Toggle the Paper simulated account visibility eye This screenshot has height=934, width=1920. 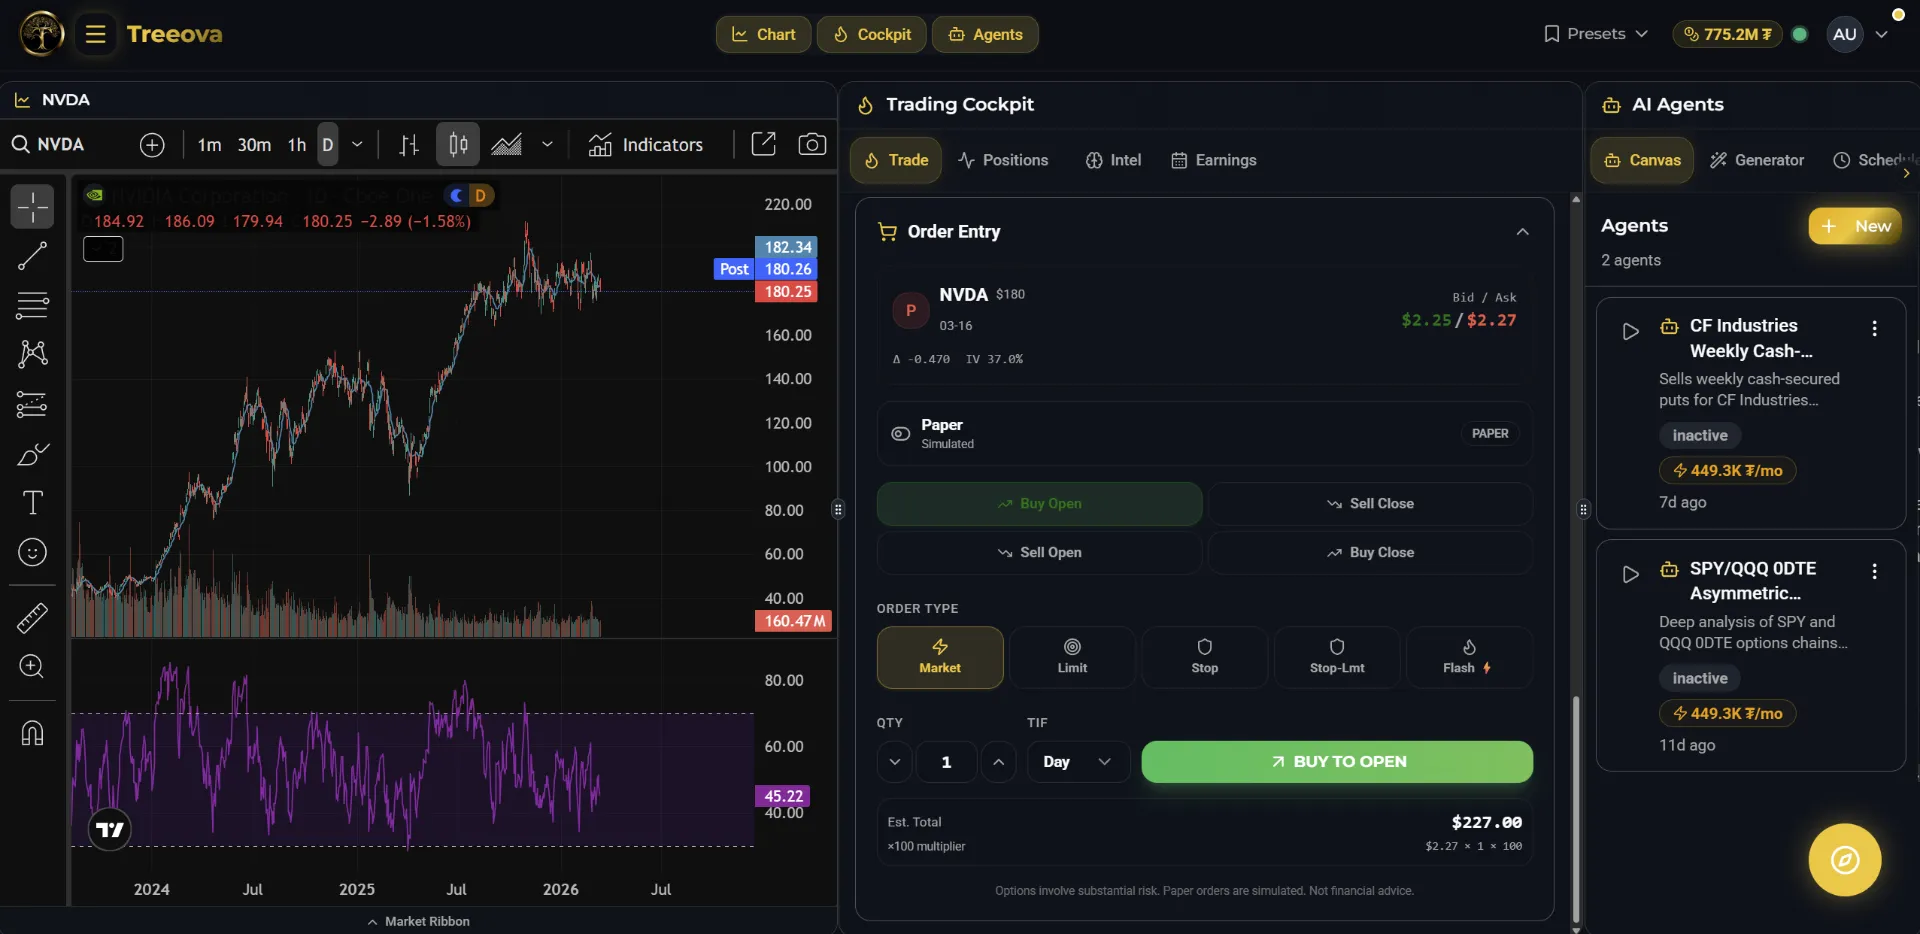(x=900, y=433)
